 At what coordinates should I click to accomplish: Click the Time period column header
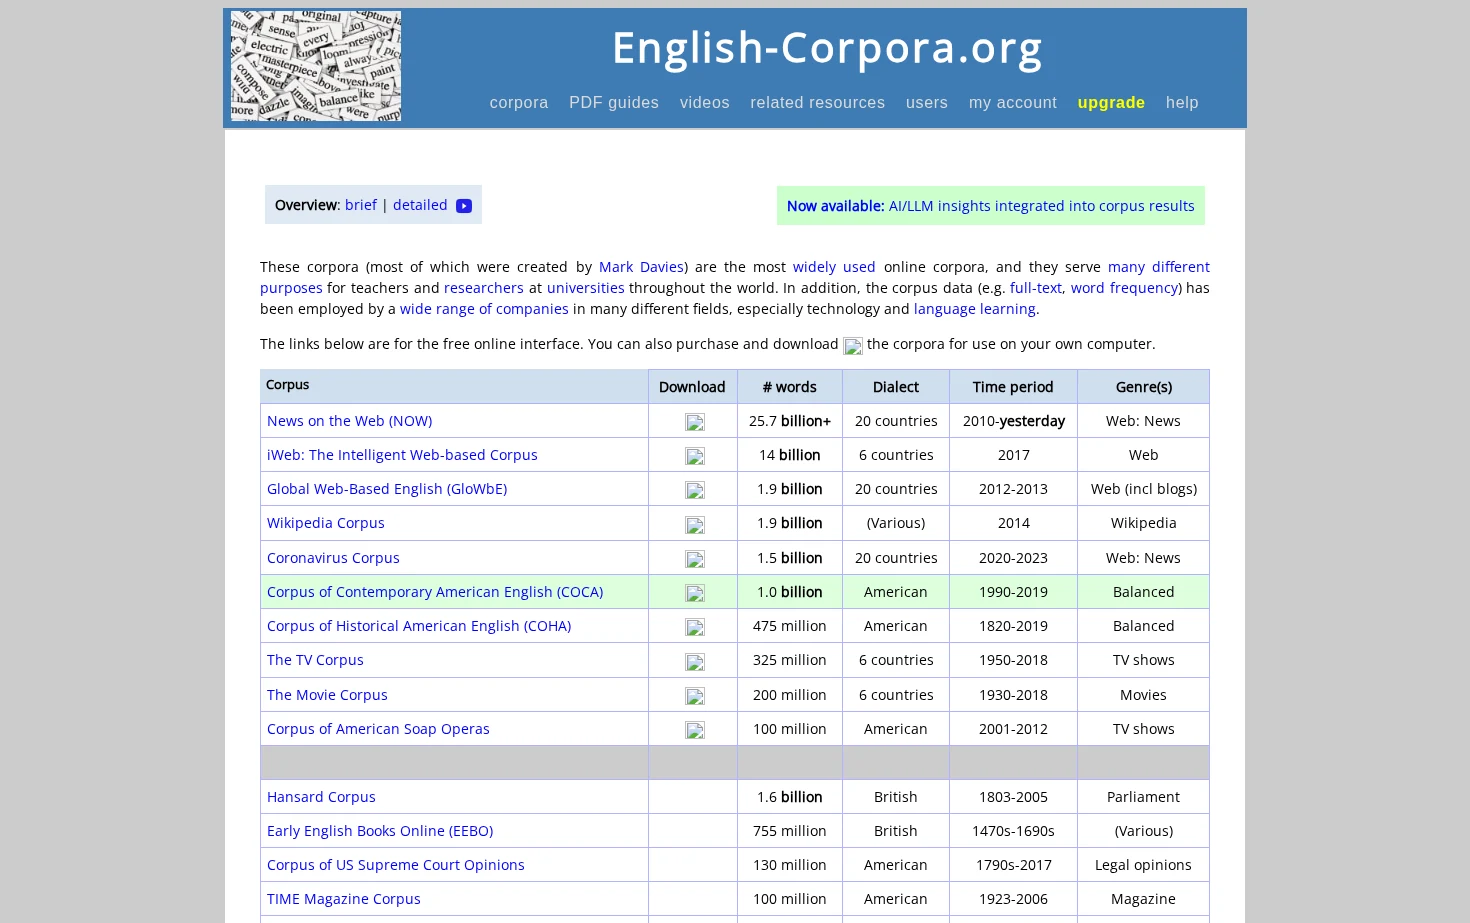pyautogui.click(x=1013, y=387)
